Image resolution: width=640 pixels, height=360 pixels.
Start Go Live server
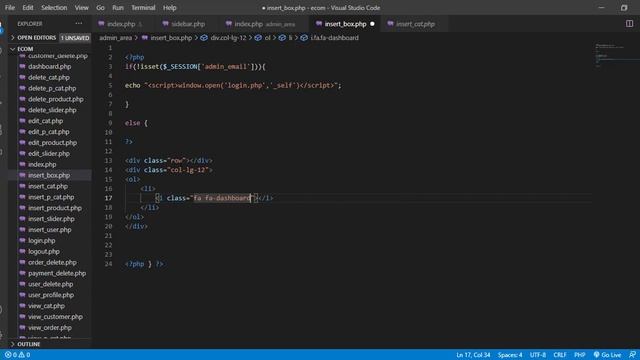click(607, 355)
